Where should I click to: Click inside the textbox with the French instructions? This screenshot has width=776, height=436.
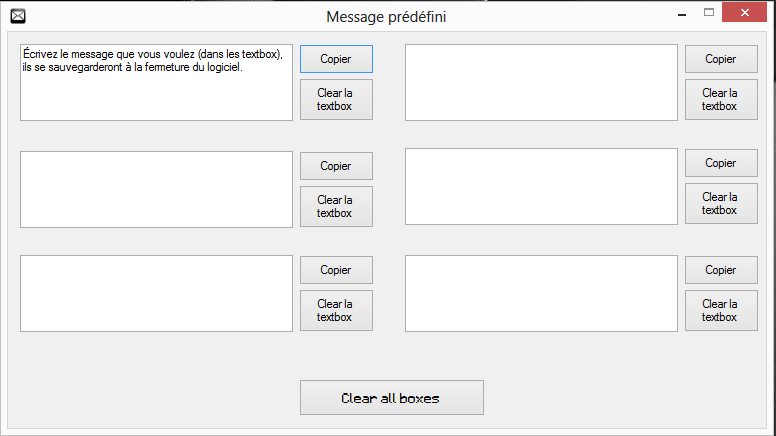(156, 83)
